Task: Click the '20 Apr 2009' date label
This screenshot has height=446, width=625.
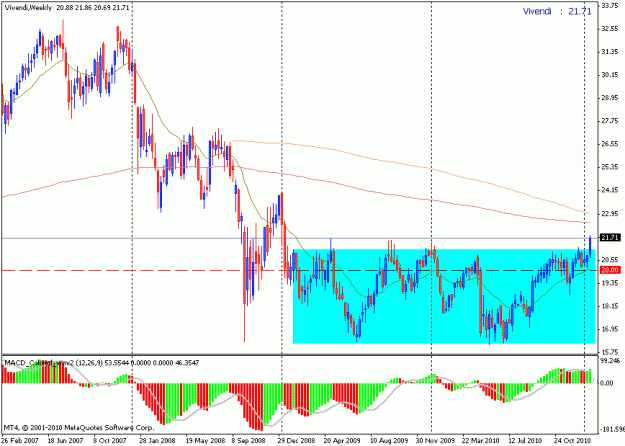Action: pyautogui.click(x=342, y=441)
